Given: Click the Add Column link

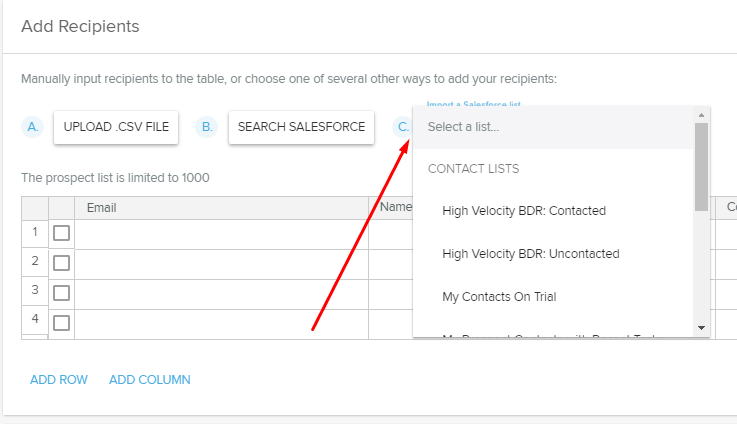Looking at the screenshot, I should coord(150,380).
